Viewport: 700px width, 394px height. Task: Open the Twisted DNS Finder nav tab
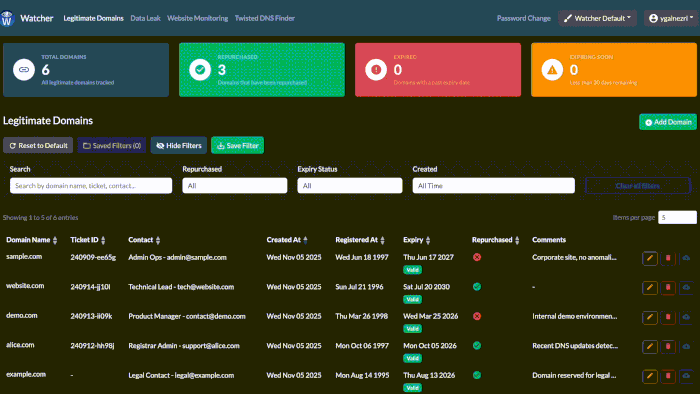coord(265,18)
